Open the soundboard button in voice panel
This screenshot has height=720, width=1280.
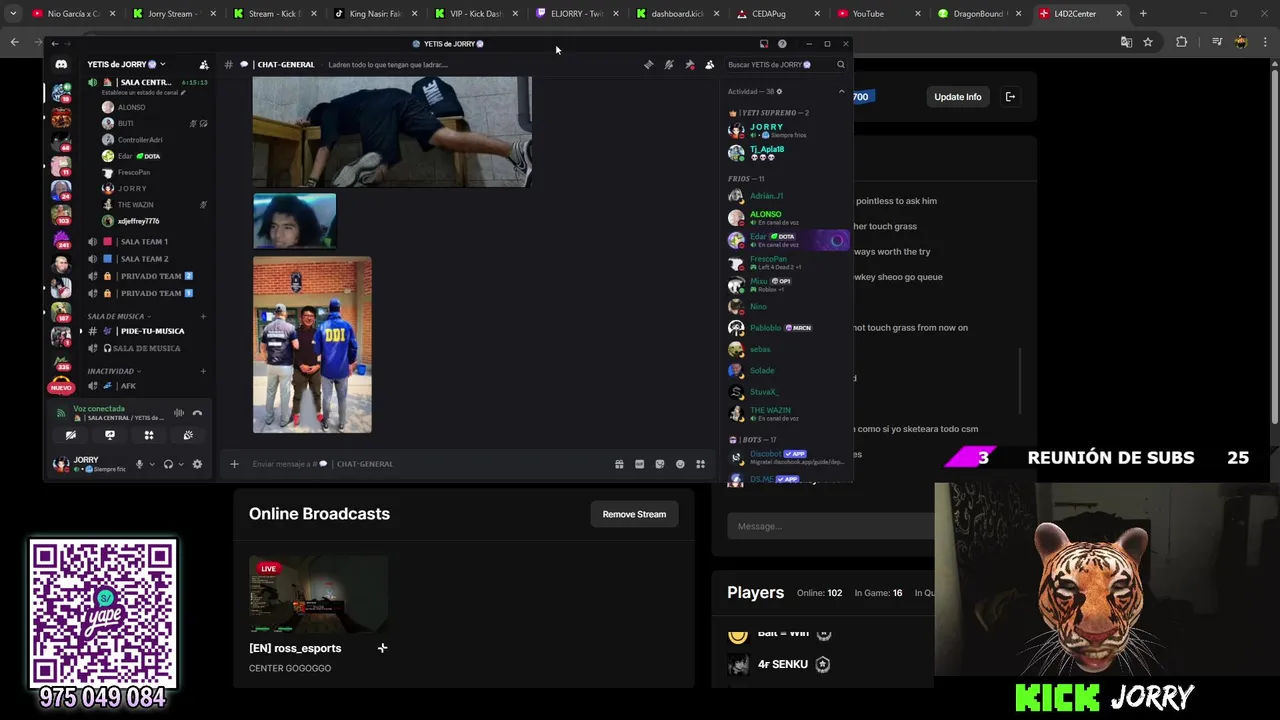(188, 435)
